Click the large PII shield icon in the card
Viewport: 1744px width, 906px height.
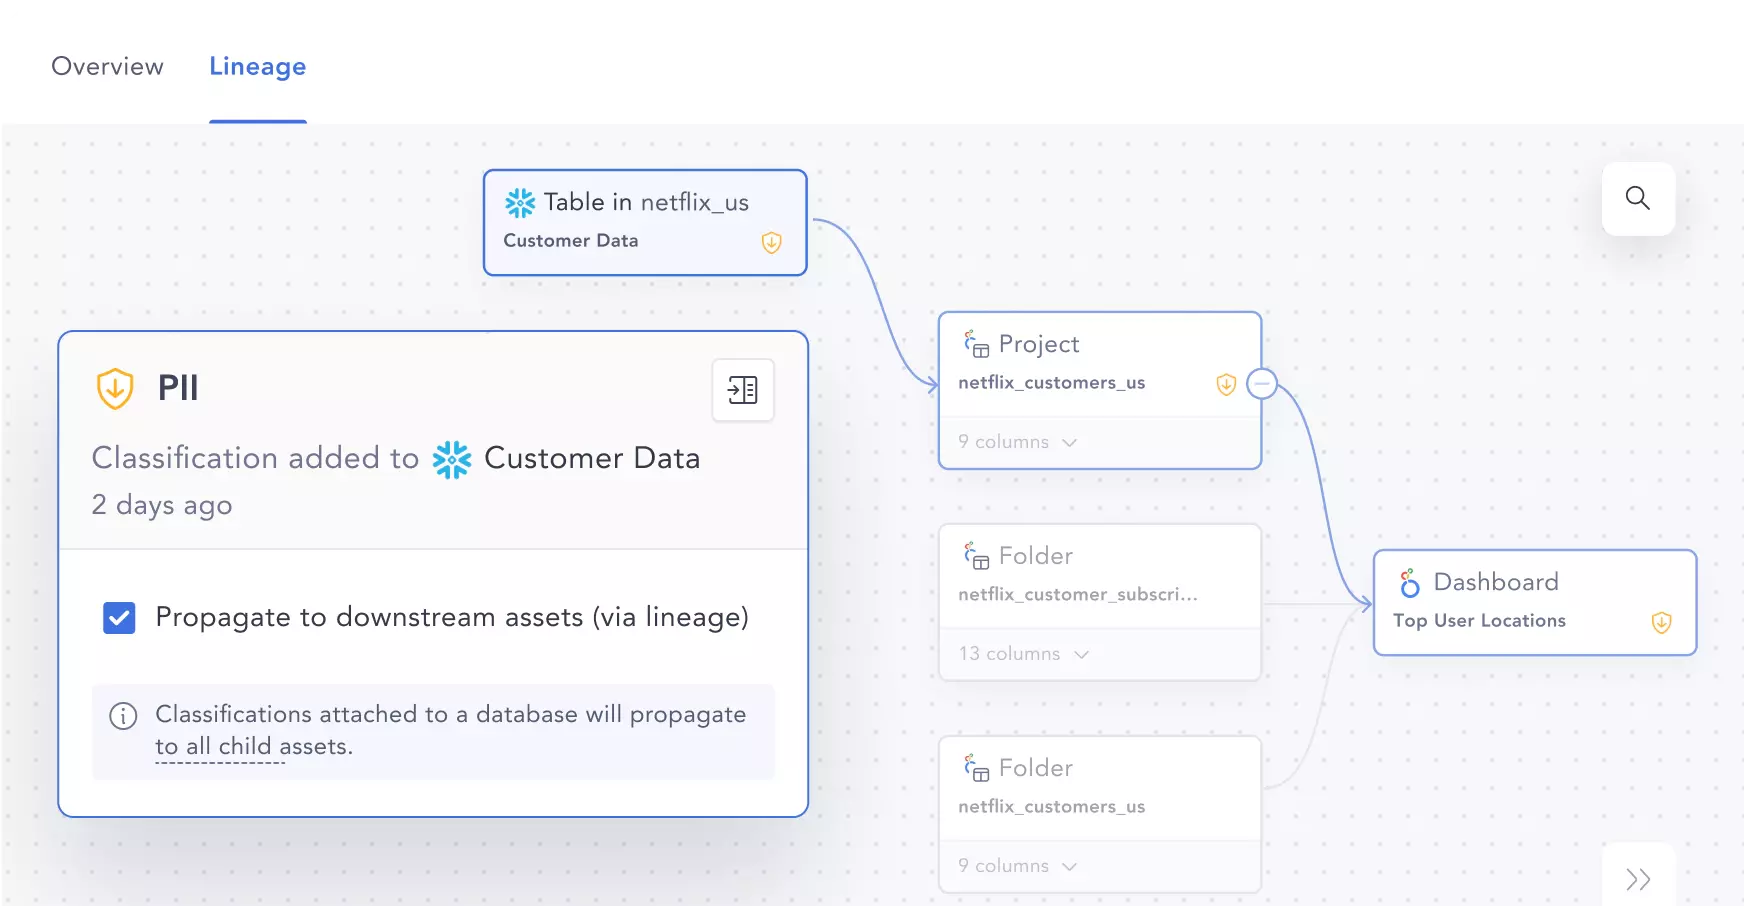click(115, 388)
